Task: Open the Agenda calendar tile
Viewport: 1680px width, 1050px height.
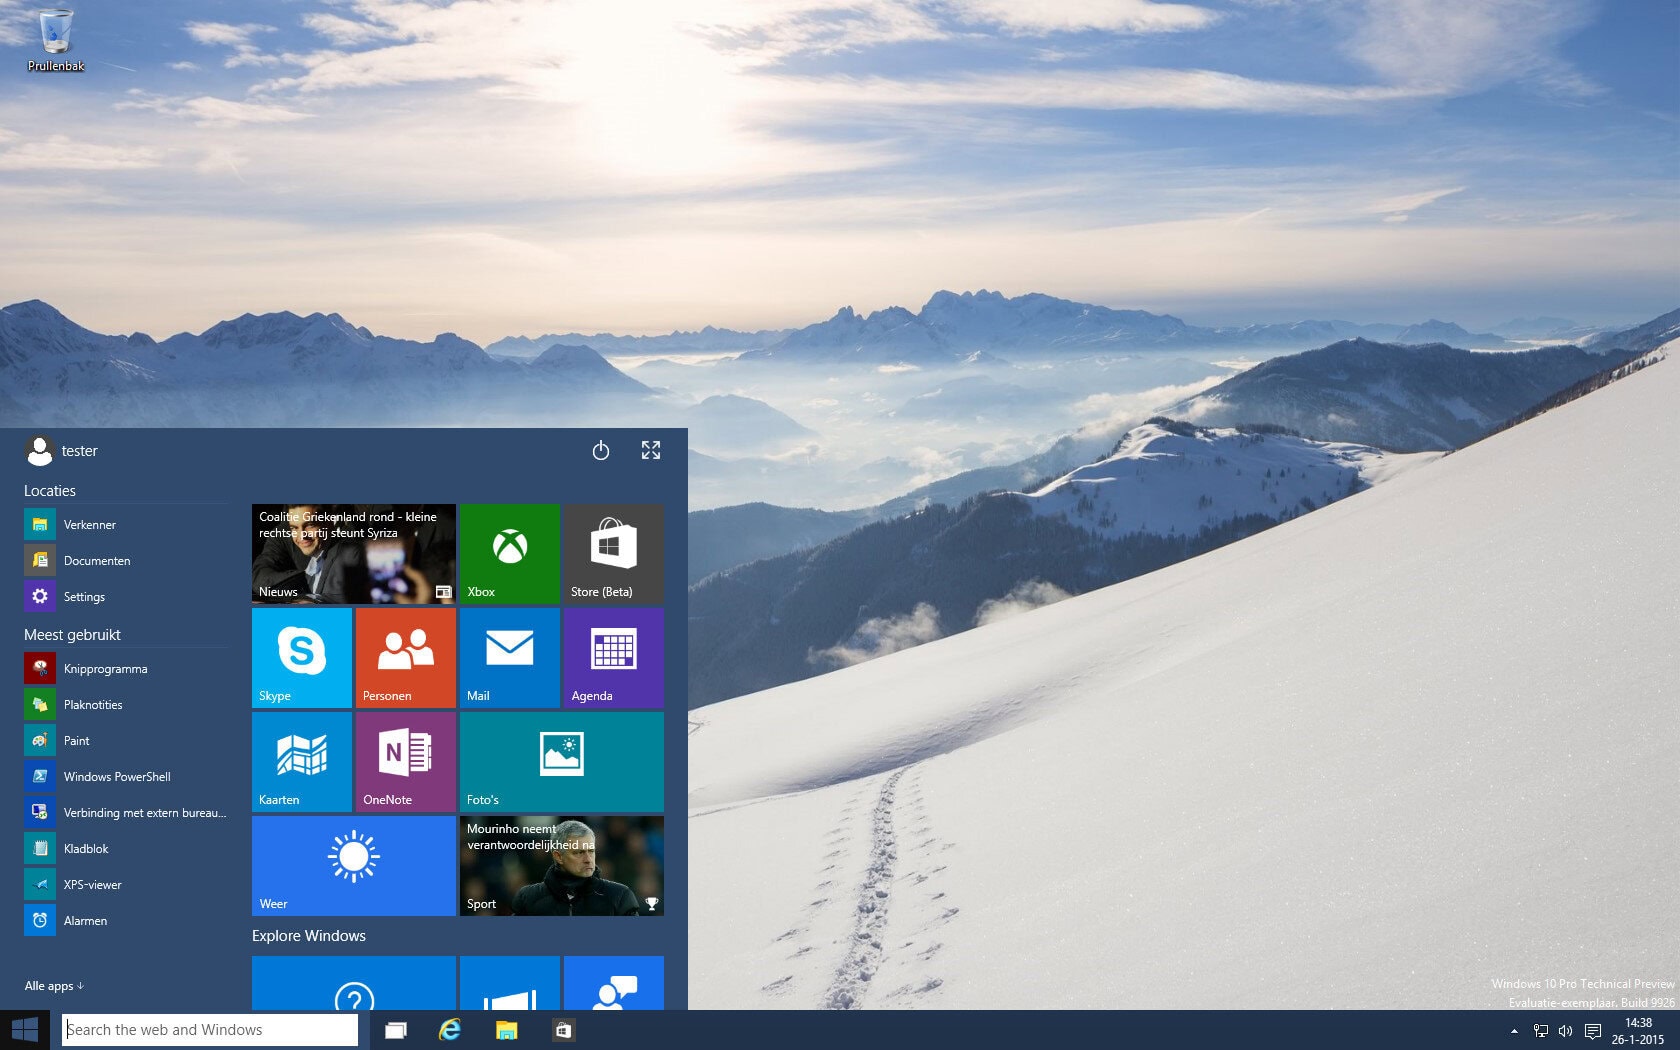Action: (x=613, y=657)
